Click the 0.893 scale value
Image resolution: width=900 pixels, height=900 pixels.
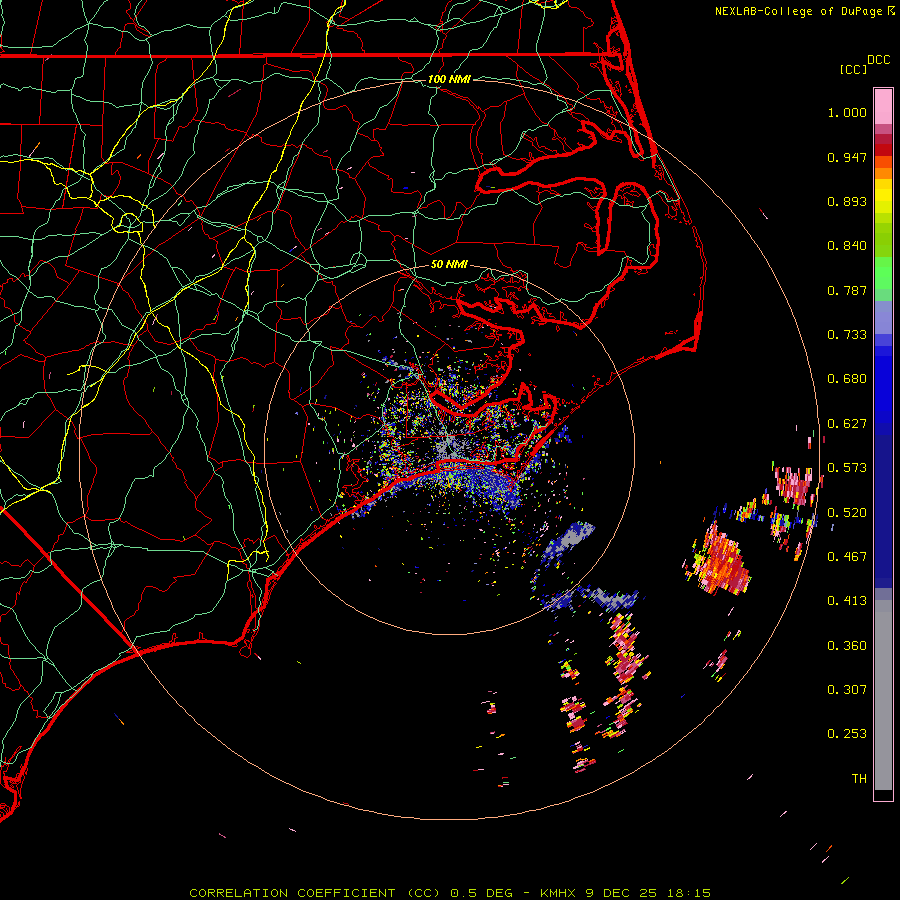point(847,201)
